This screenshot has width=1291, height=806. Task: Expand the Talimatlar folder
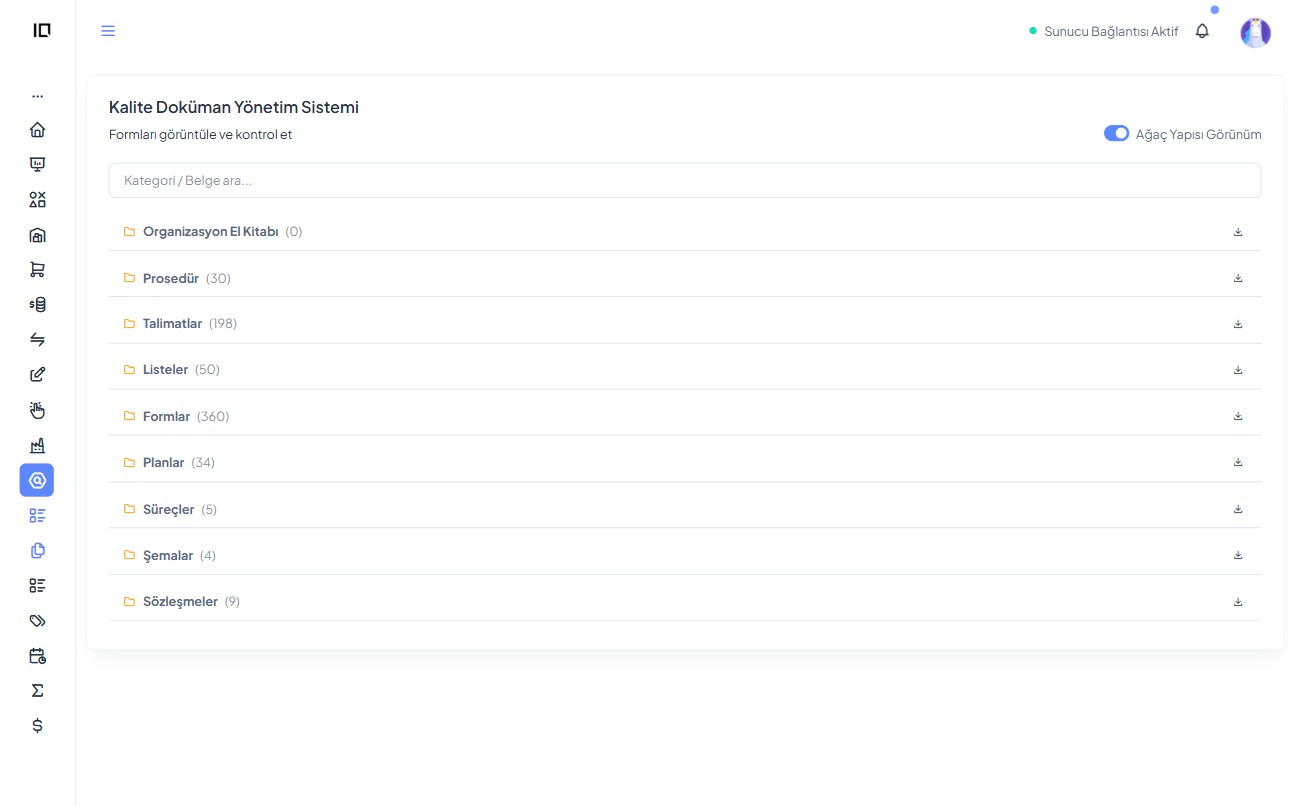click(172, 324)
